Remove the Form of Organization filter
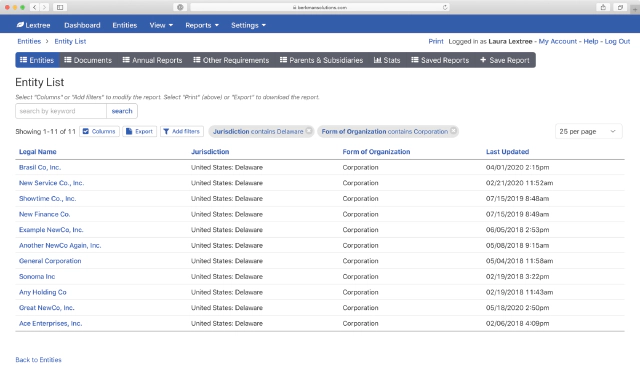Screen dimensions: 640x391 click(453, 131)
